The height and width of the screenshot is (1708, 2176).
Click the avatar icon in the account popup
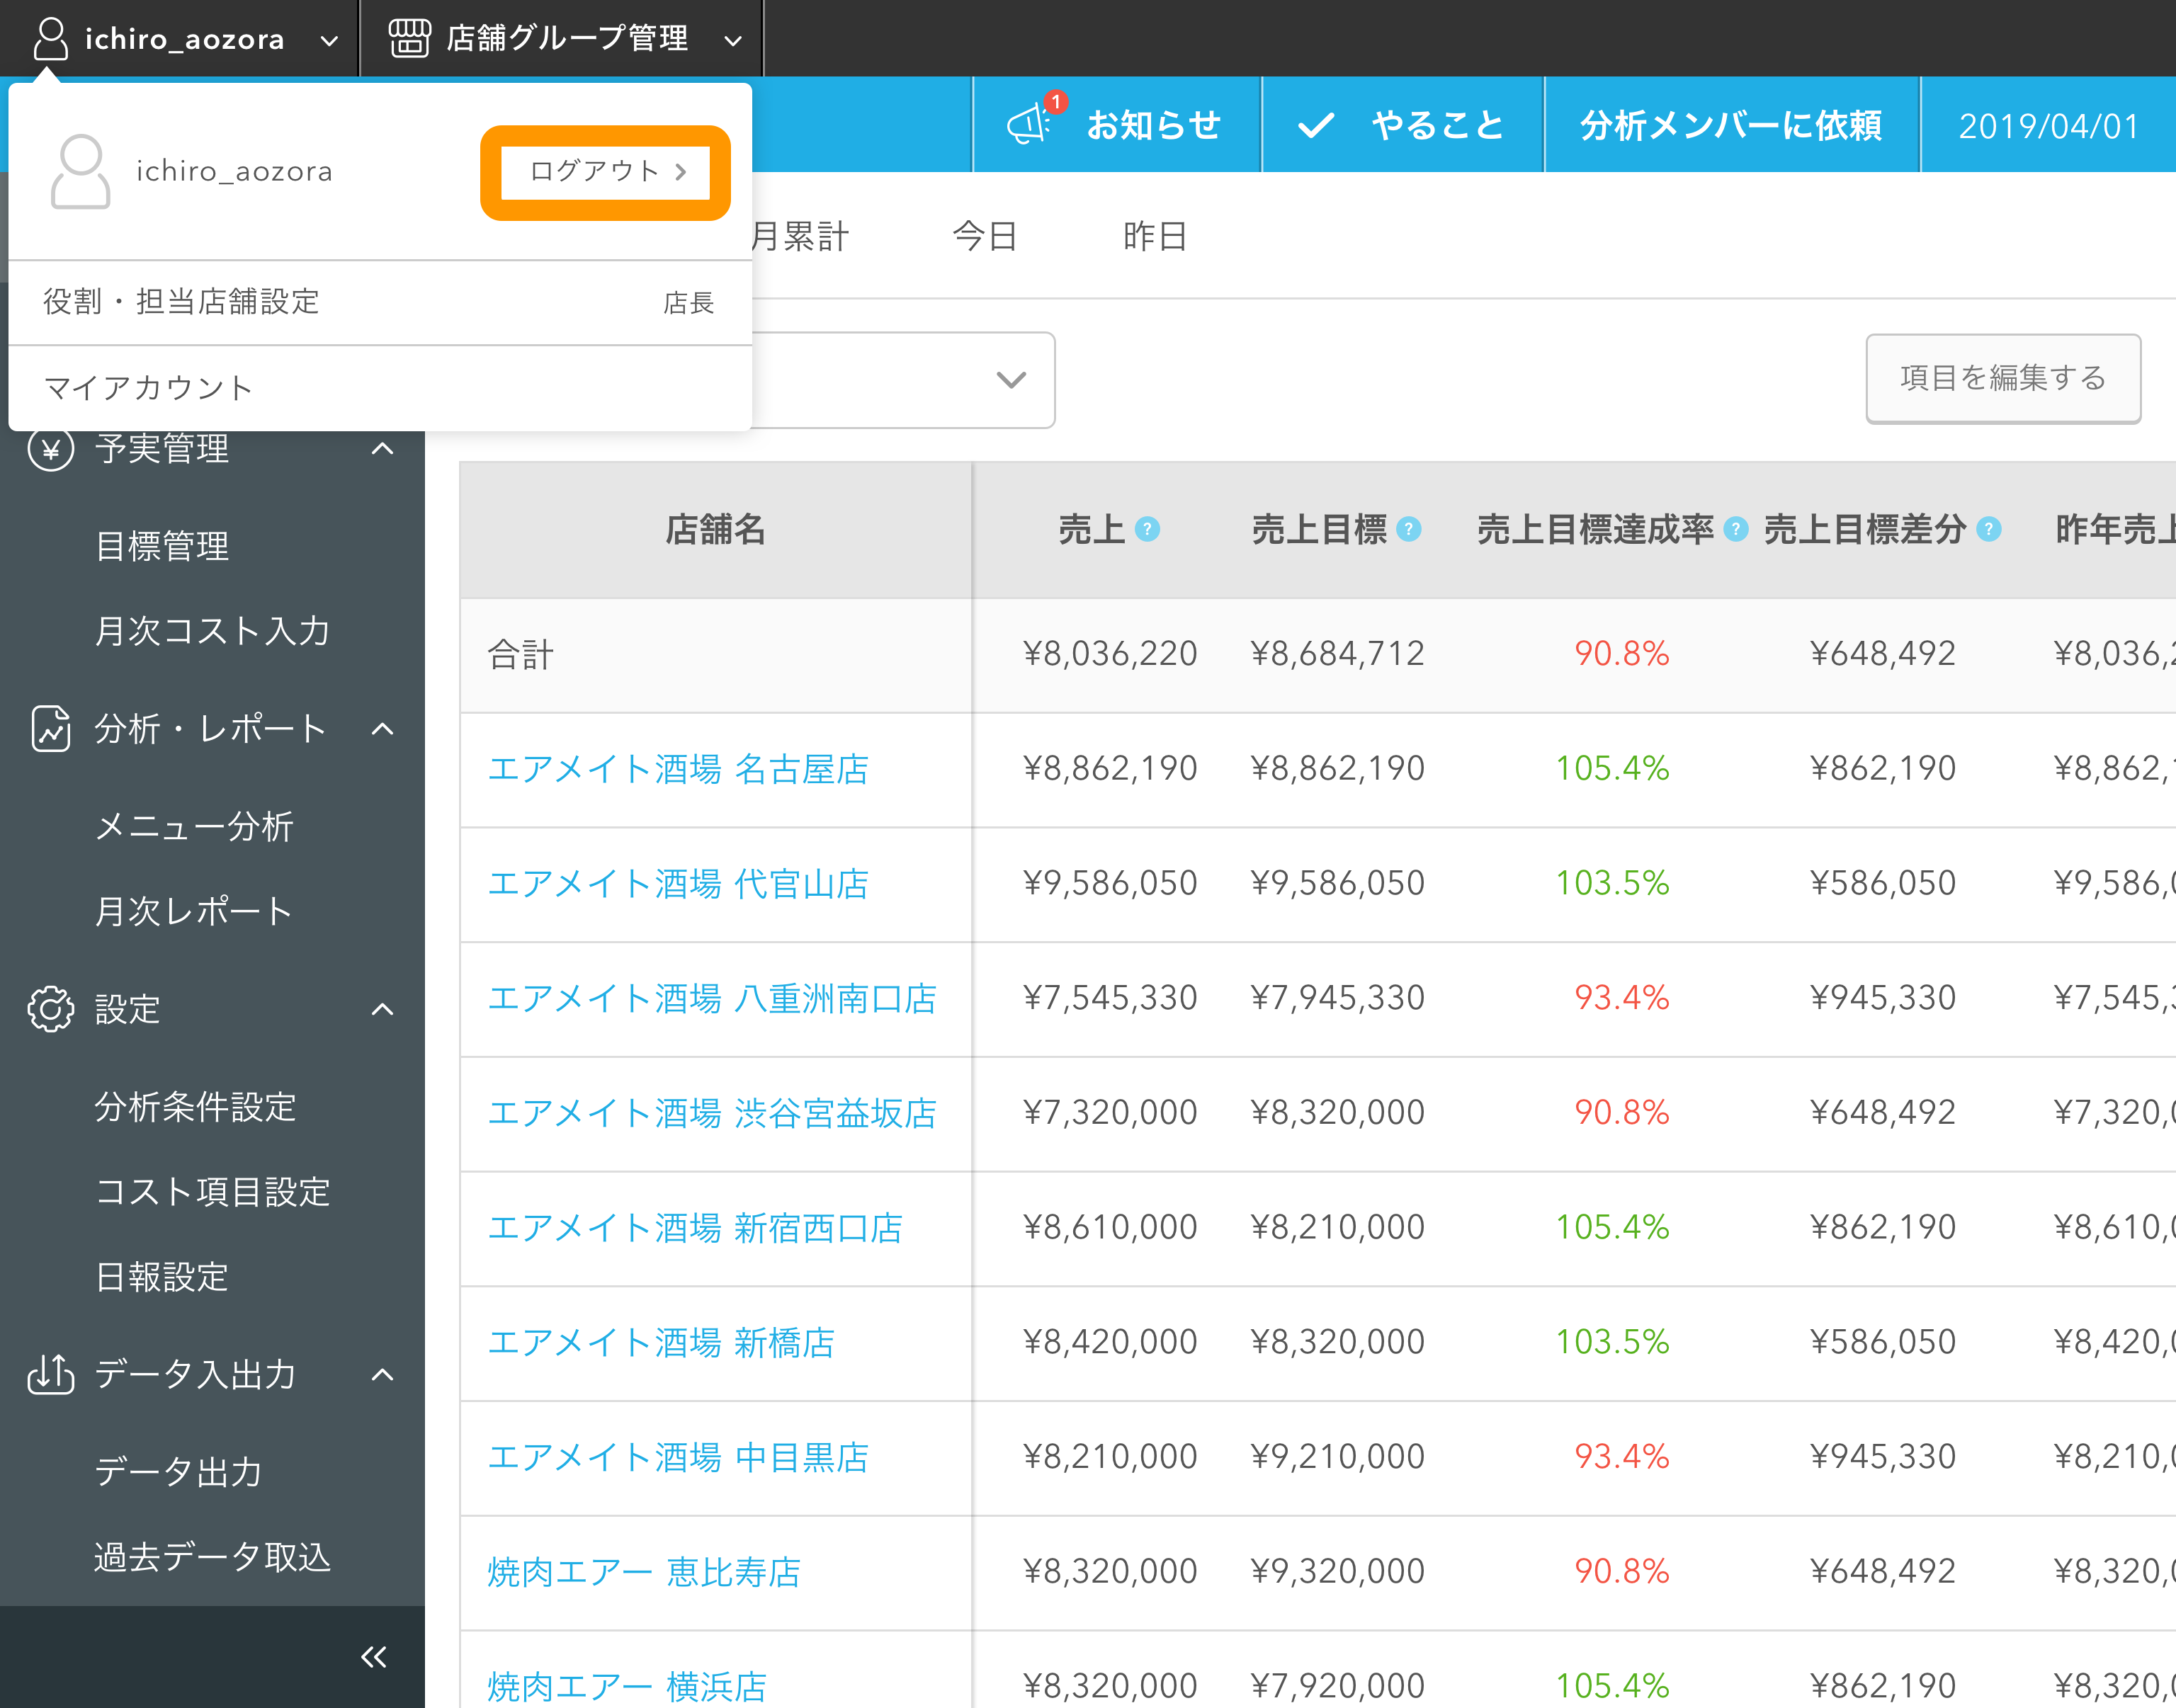[80, 171]
